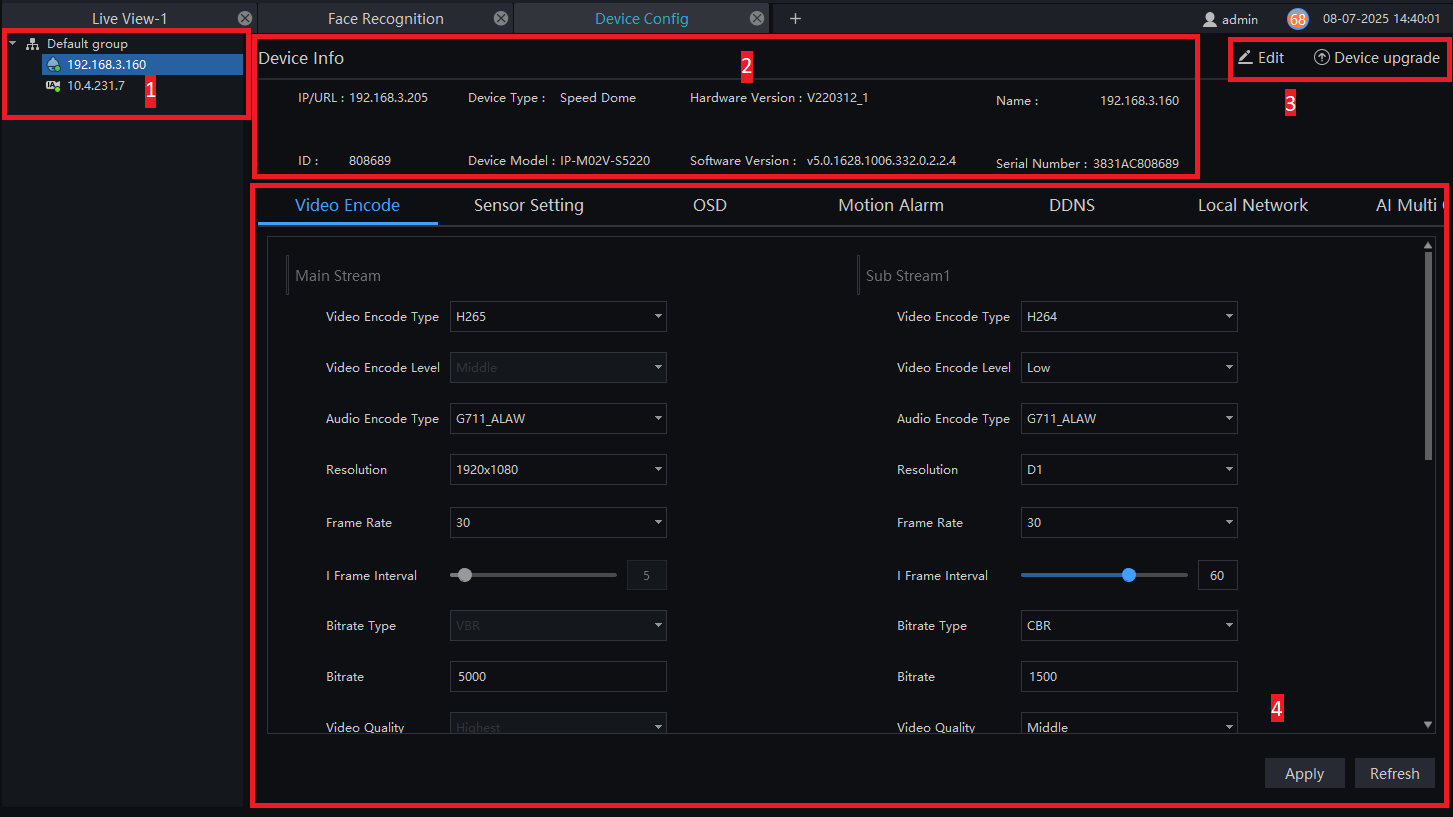The height and width of the screenshot is (817, 1453).
Task: Click the Device upgrade arrow icon
Action: point(1322,58)
